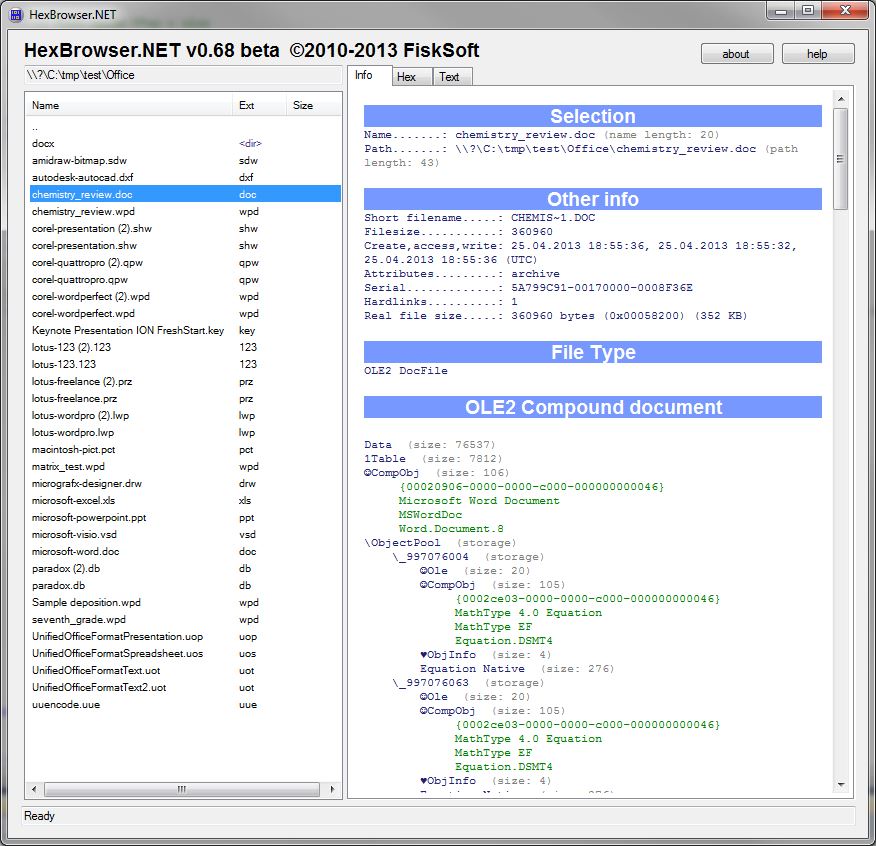Select chemistry_review.doc file

(185, 194)
